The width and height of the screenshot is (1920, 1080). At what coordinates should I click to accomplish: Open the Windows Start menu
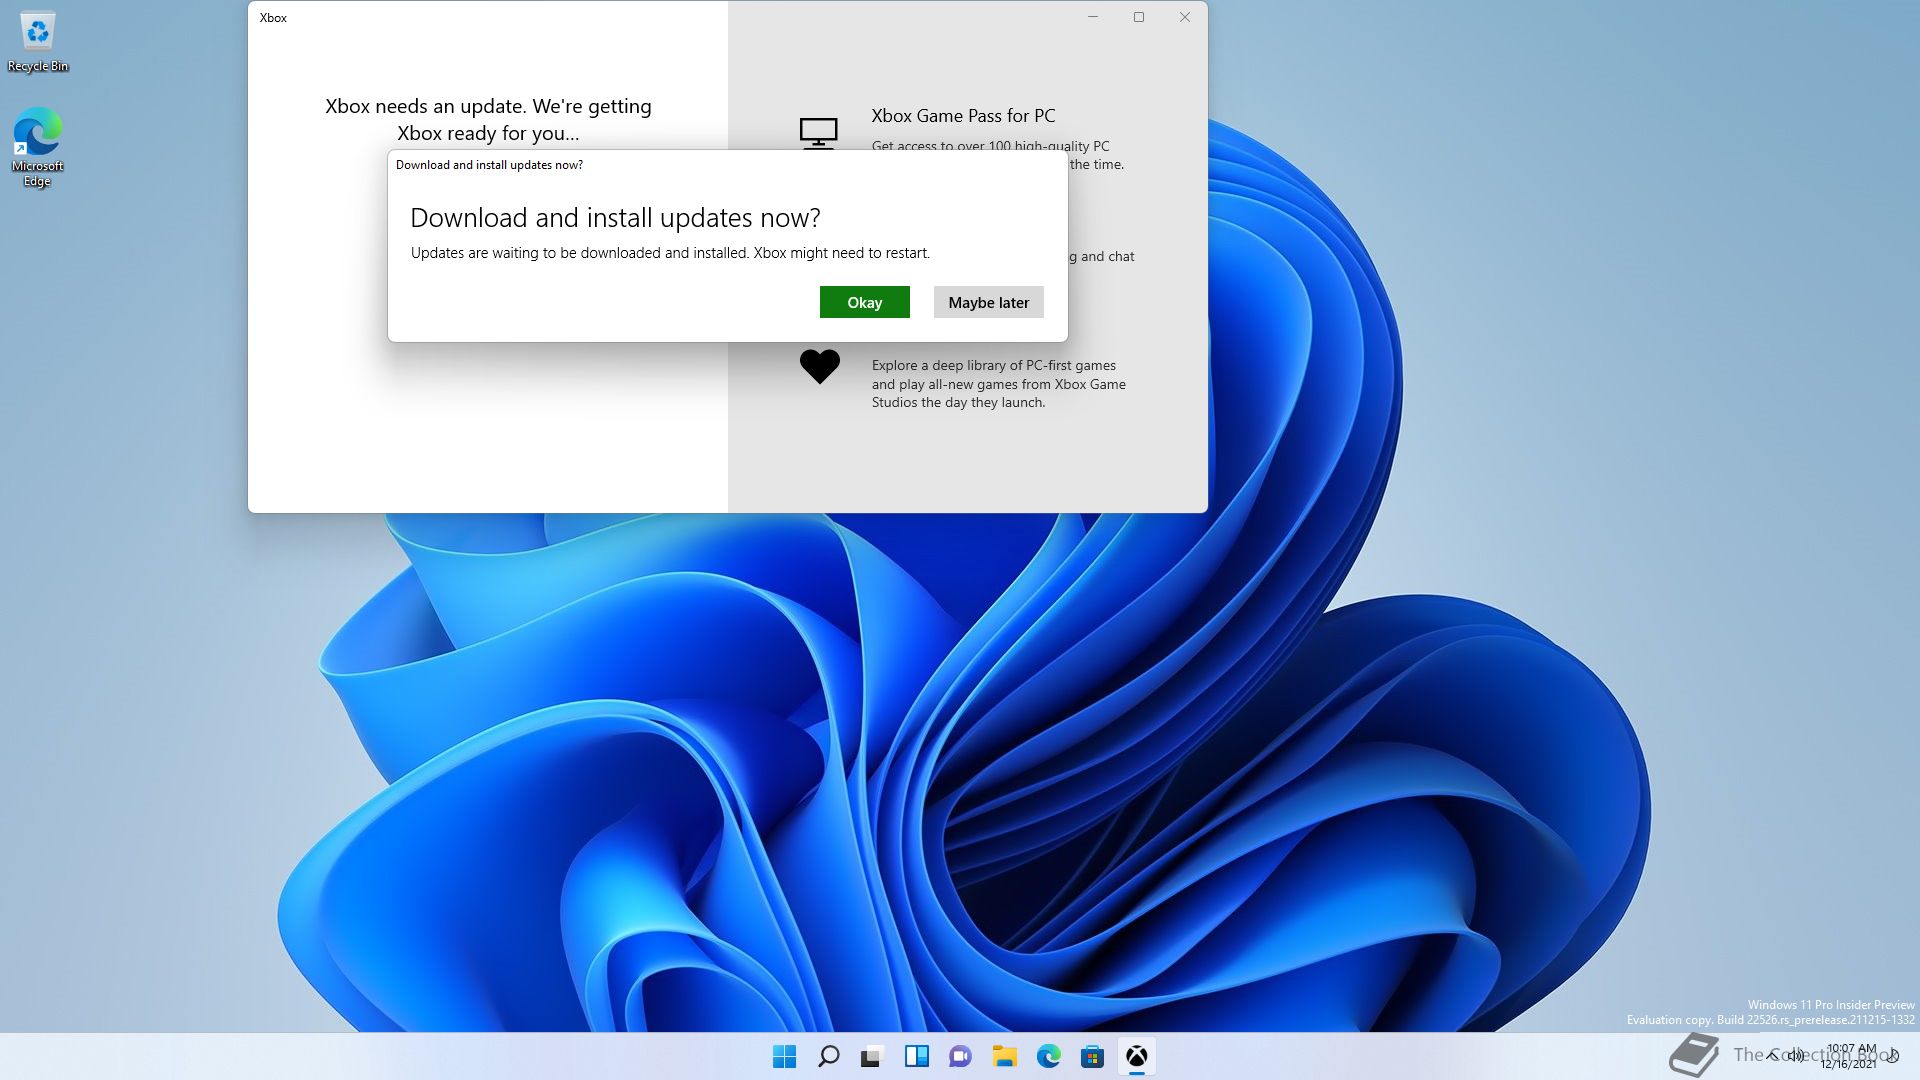pos(785,1056)
